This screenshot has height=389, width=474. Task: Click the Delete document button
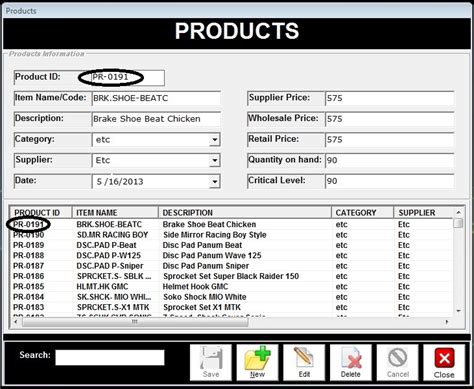coord(351,362)
